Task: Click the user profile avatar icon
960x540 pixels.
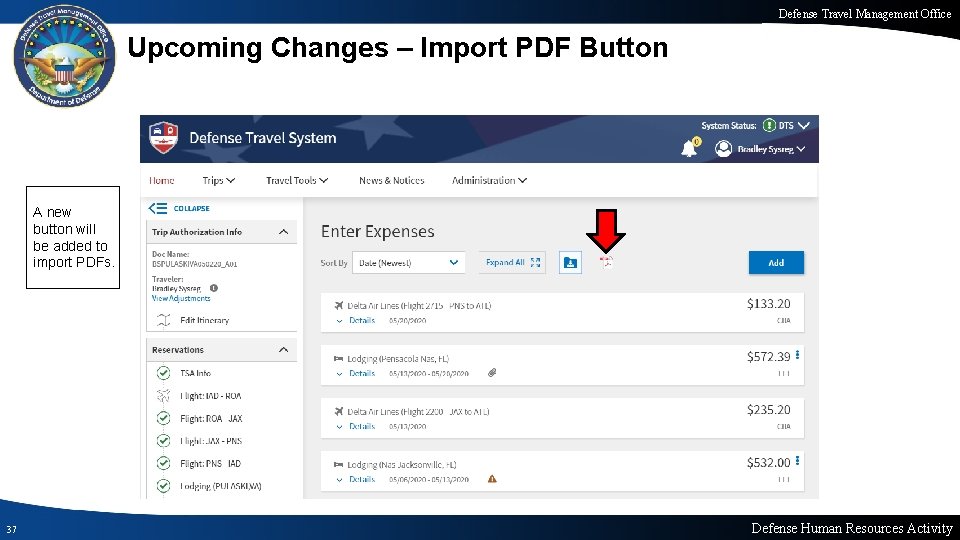Action: pos(723,148)
